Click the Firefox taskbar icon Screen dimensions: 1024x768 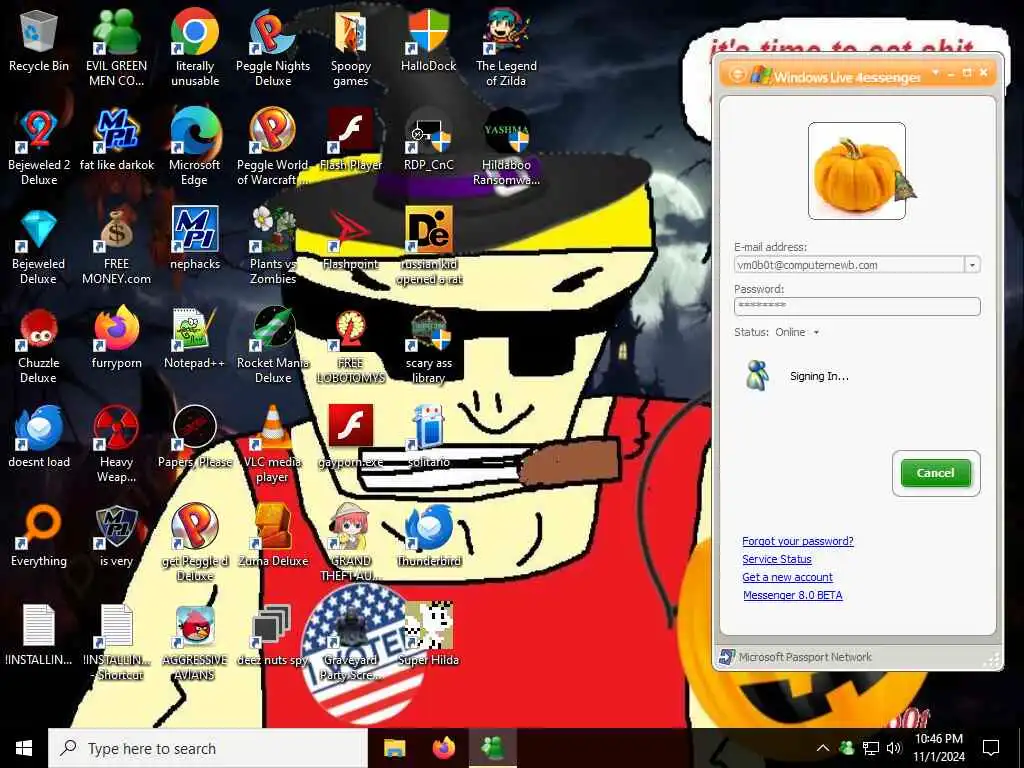tap(444, 748)
